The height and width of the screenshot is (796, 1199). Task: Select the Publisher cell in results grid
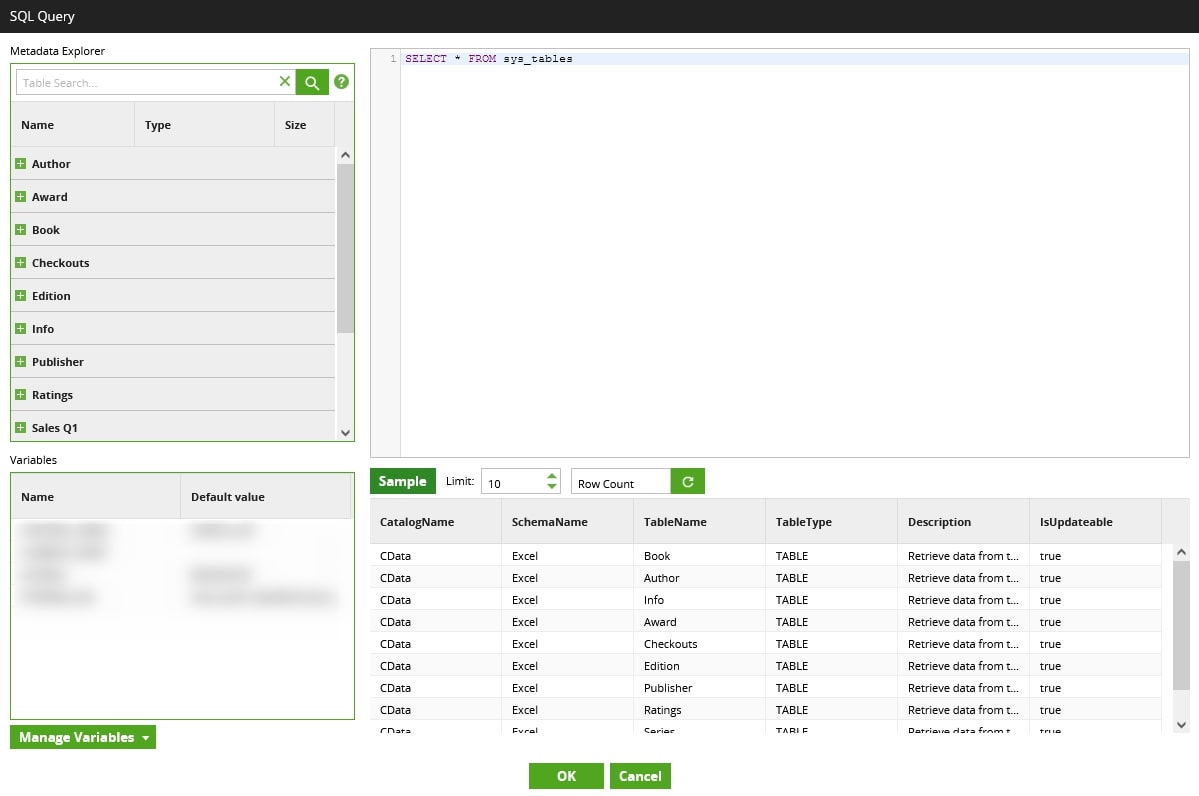(700, 688)
